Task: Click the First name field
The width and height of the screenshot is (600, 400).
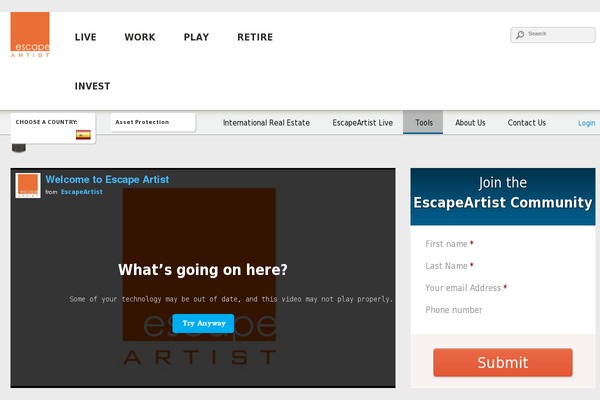Action: (x=503, y=244)
